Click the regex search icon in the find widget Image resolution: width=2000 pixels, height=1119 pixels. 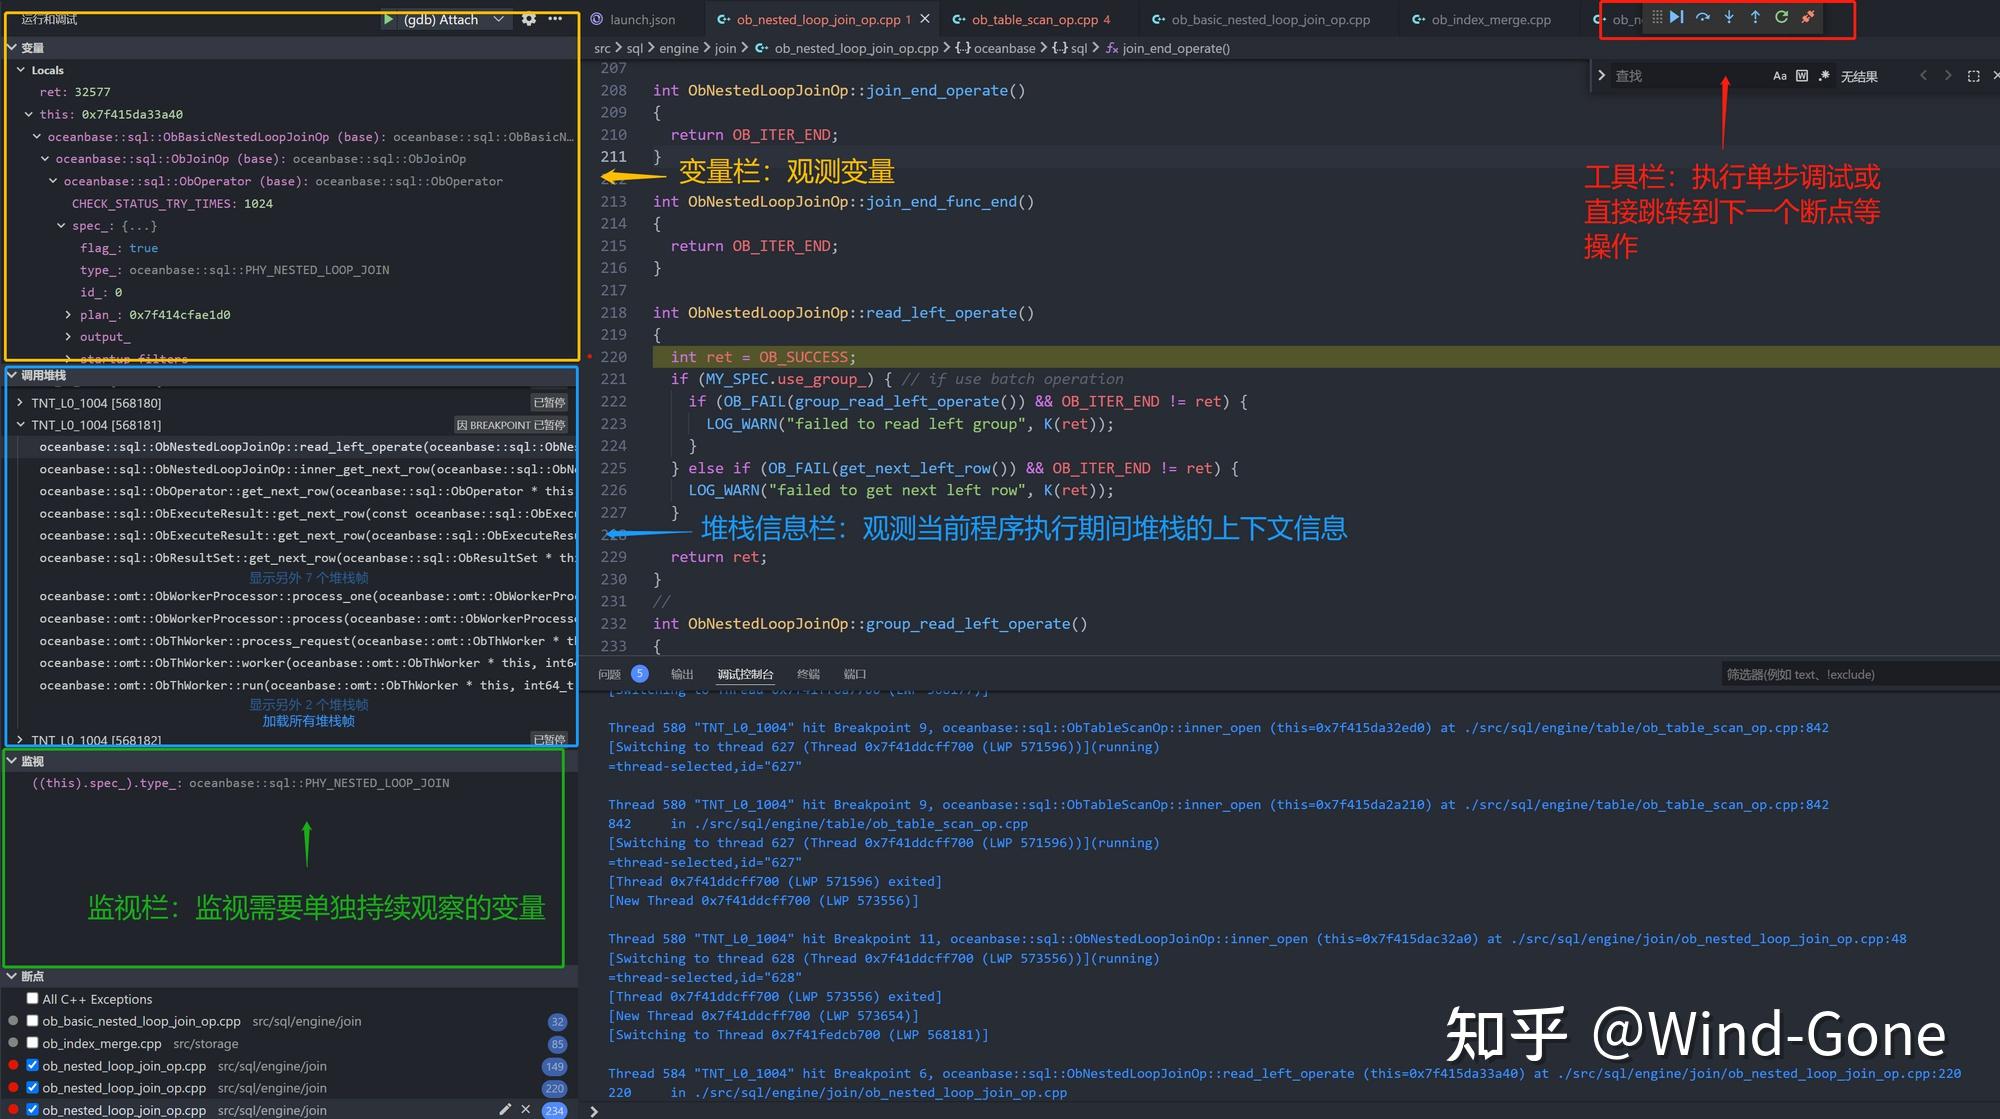(1823, 75)
